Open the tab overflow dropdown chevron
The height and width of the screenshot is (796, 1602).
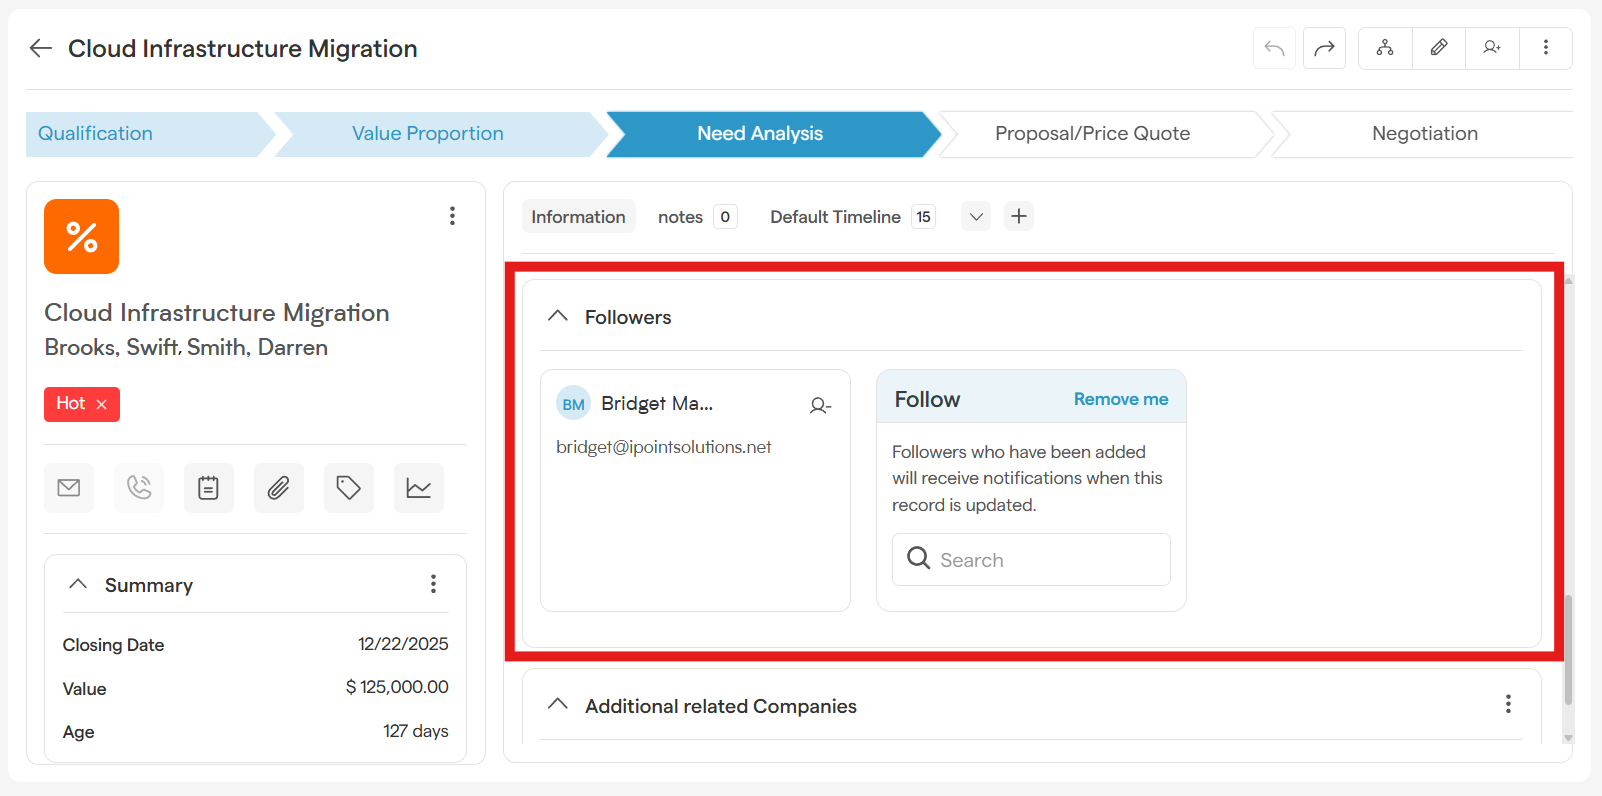pyautogui.click(x=976, y=217)
